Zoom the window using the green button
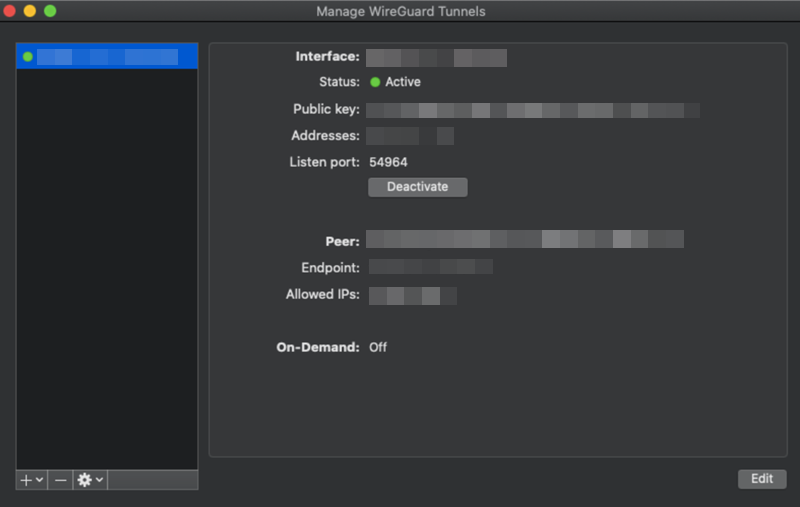 (50, 11)
